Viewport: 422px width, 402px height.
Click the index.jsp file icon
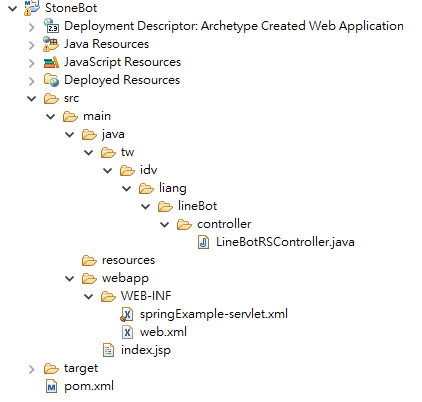coord(108,350)
